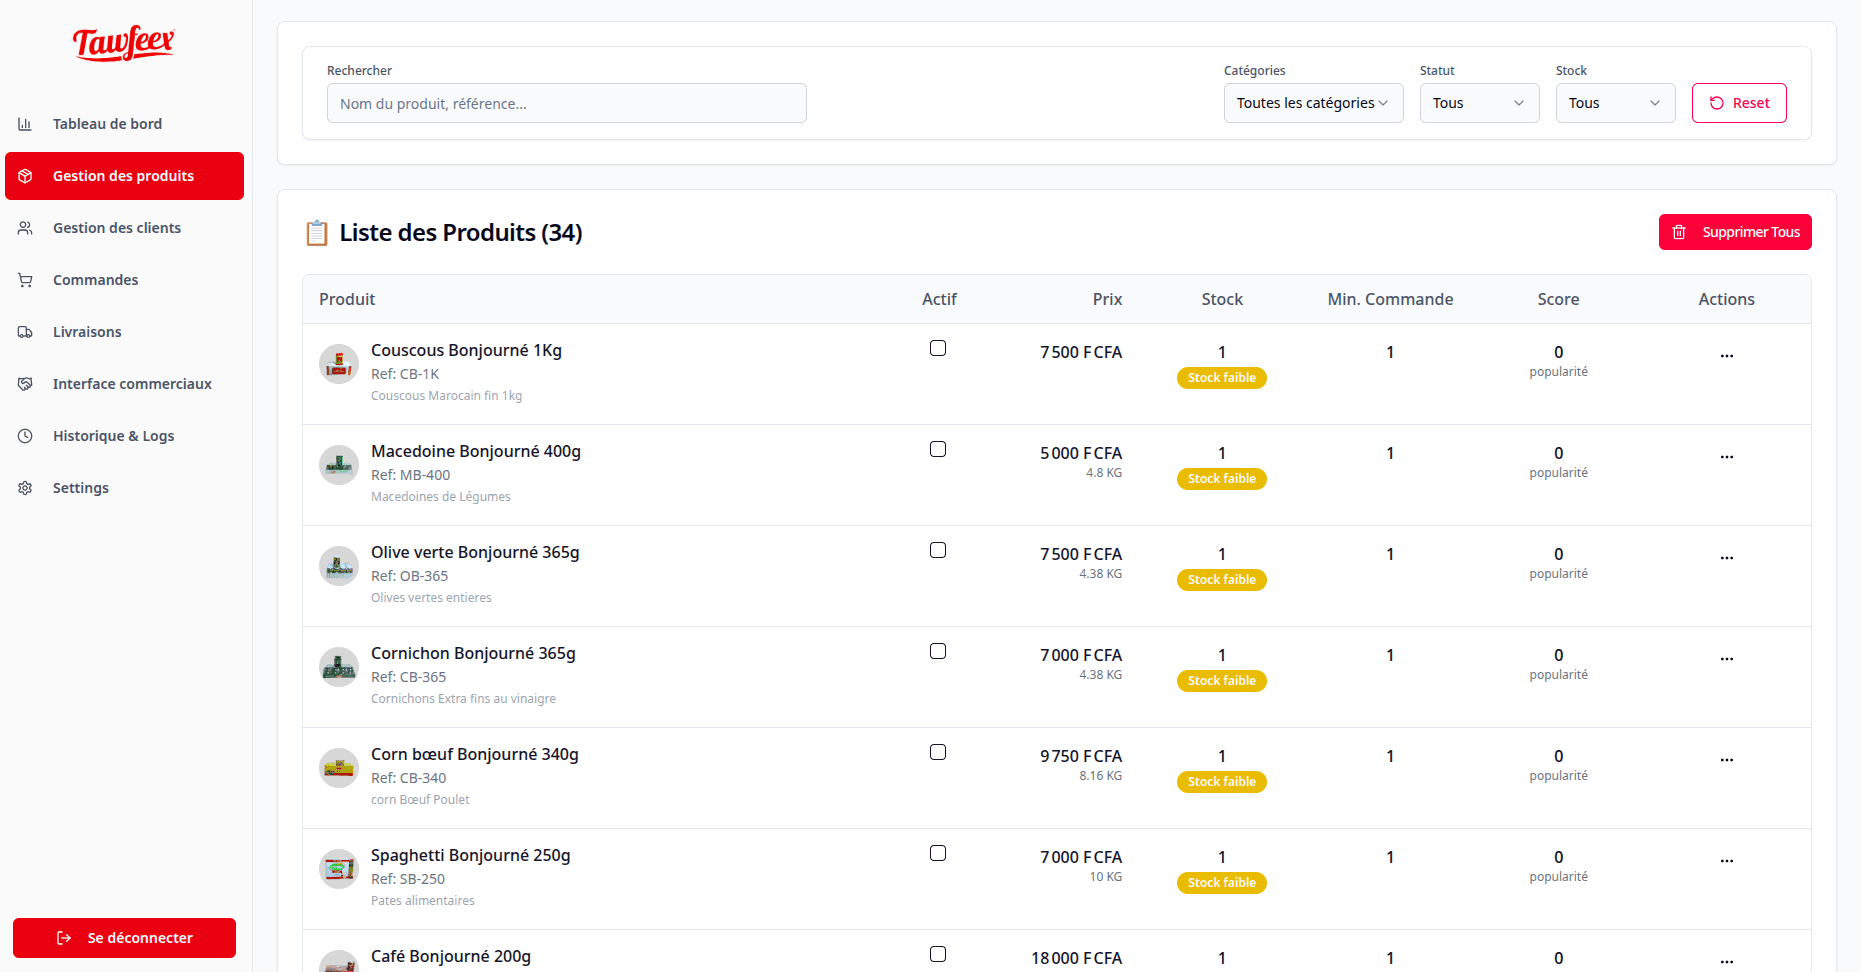1861x972 pixels.
Task: Open the Toutes les catégories dropdown
Action: coord(1313,103)
